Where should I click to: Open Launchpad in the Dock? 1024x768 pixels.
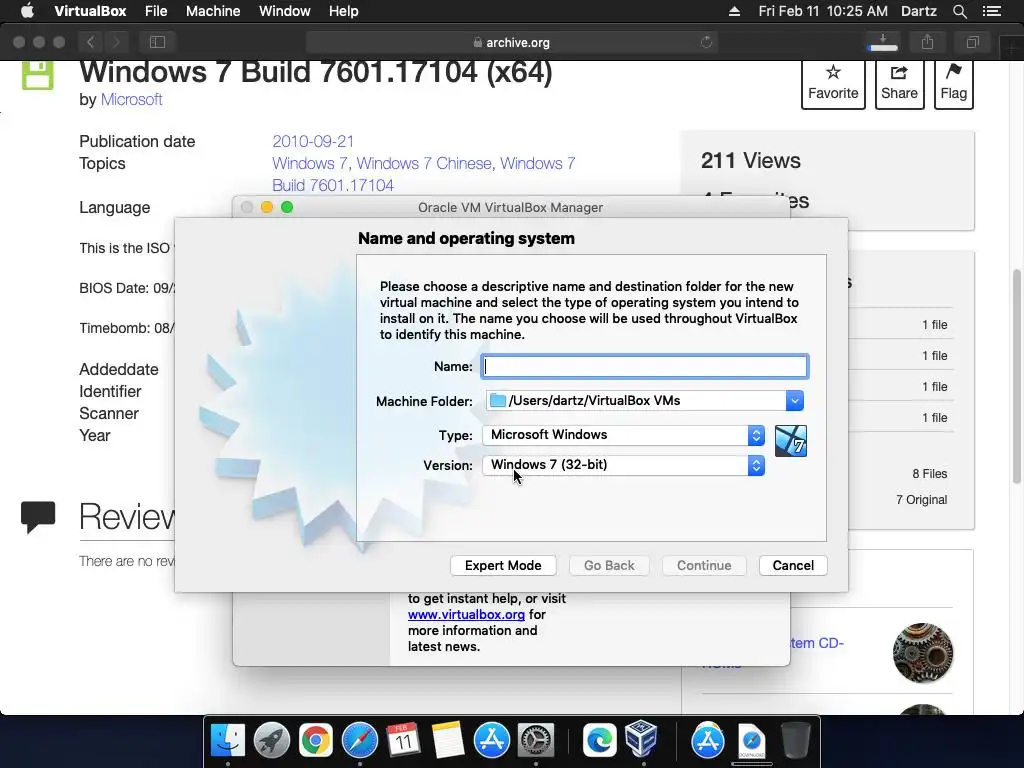pos(272,741)
